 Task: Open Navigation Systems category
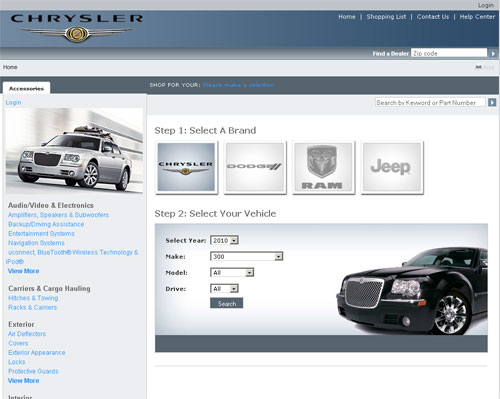pos(36,243)
